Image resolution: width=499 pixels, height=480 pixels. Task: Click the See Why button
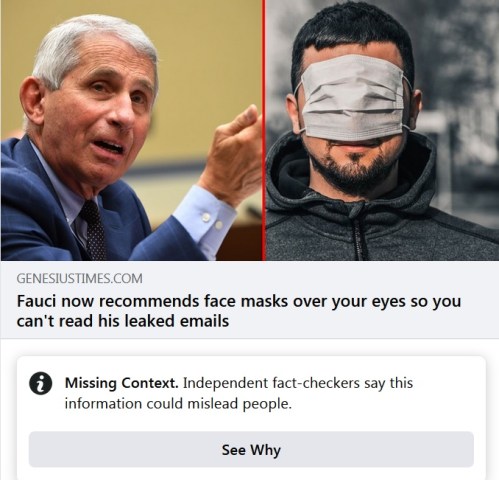click(251, 449)
